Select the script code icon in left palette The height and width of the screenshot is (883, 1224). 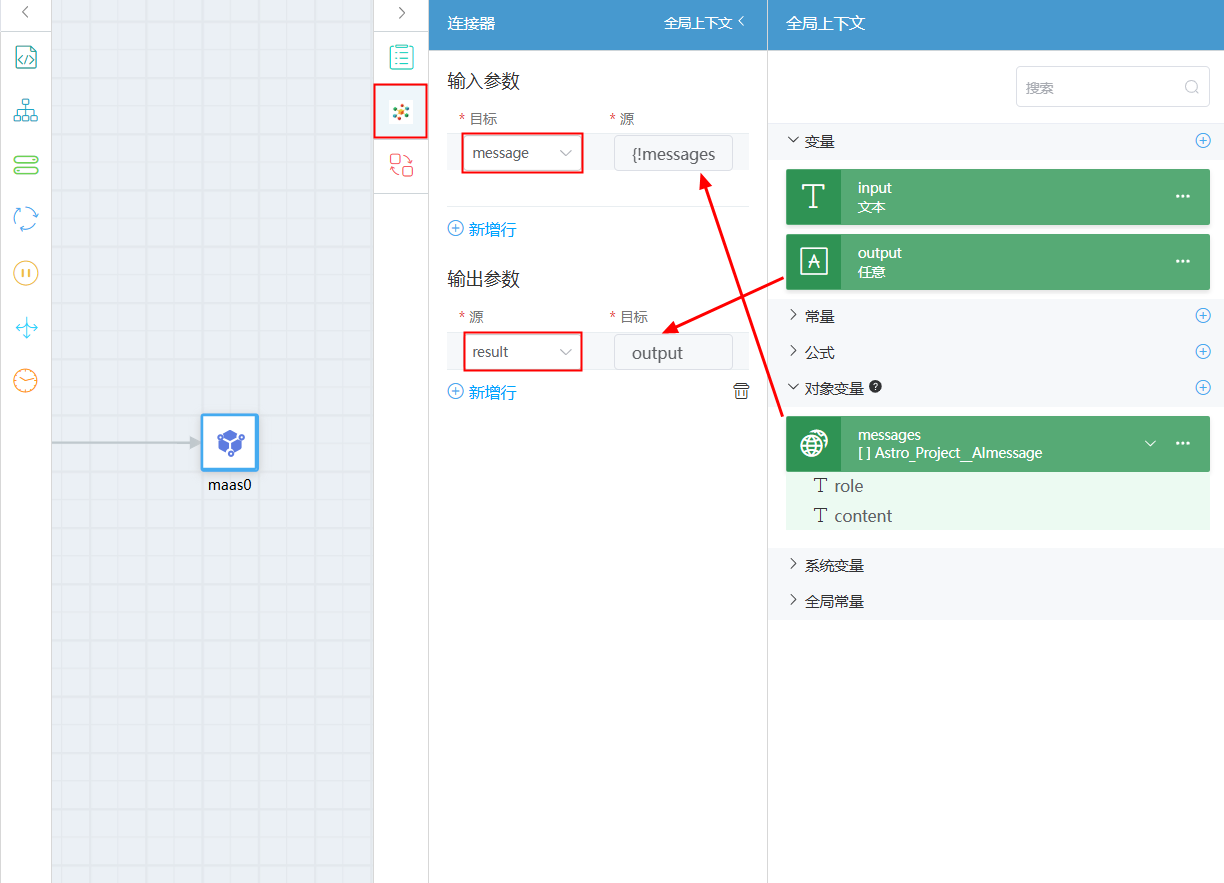(x=26, y=58)
